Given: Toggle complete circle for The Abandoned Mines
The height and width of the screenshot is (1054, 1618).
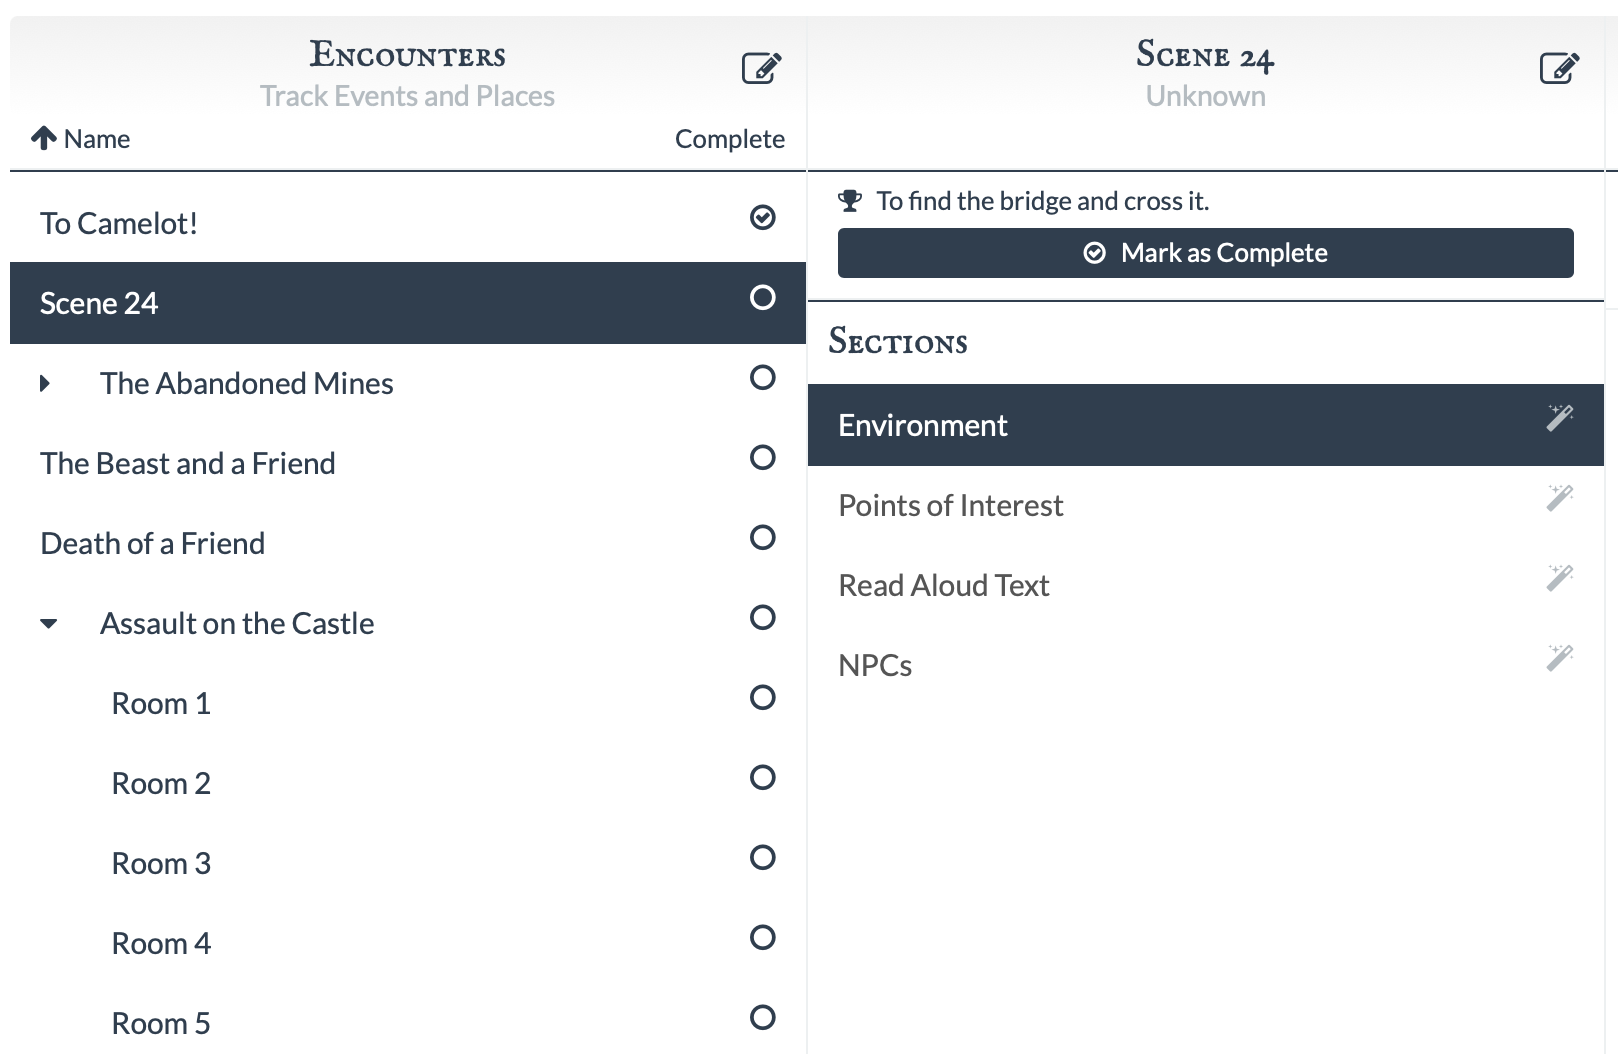Looking at the screenshot, I should 763,377.
